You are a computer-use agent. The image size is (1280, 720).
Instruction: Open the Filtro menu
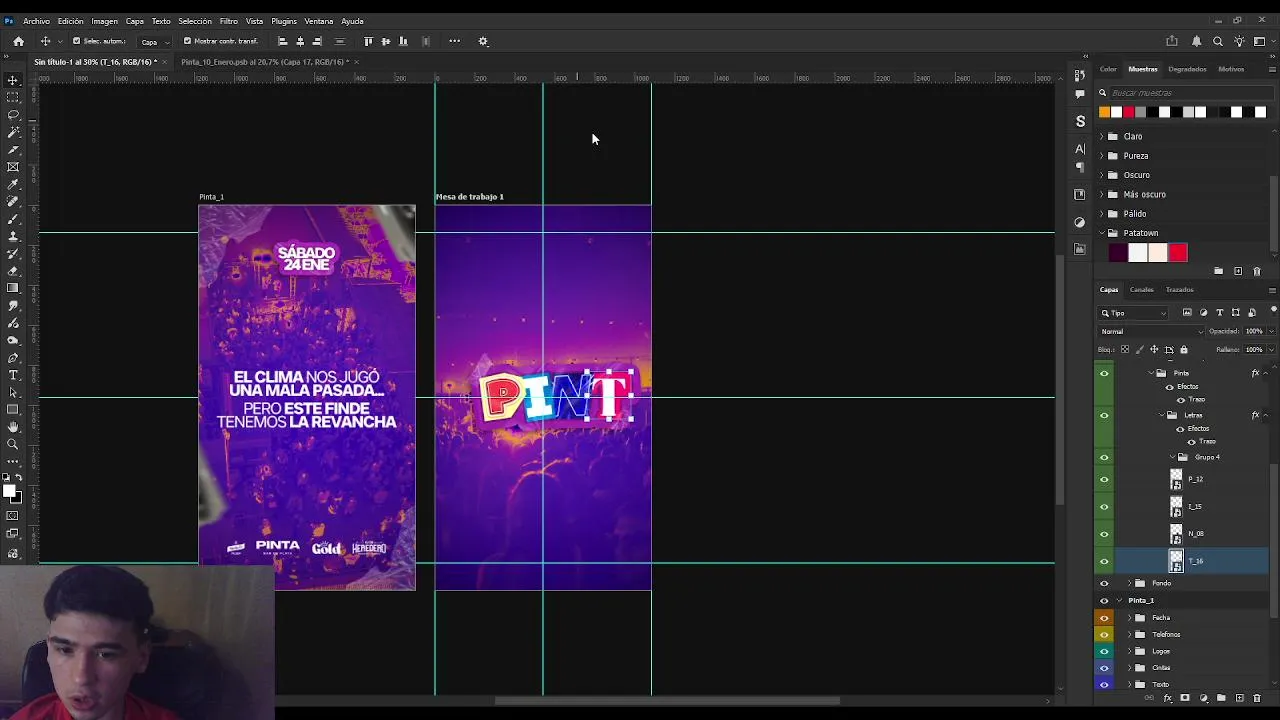(x=229, y=21)
